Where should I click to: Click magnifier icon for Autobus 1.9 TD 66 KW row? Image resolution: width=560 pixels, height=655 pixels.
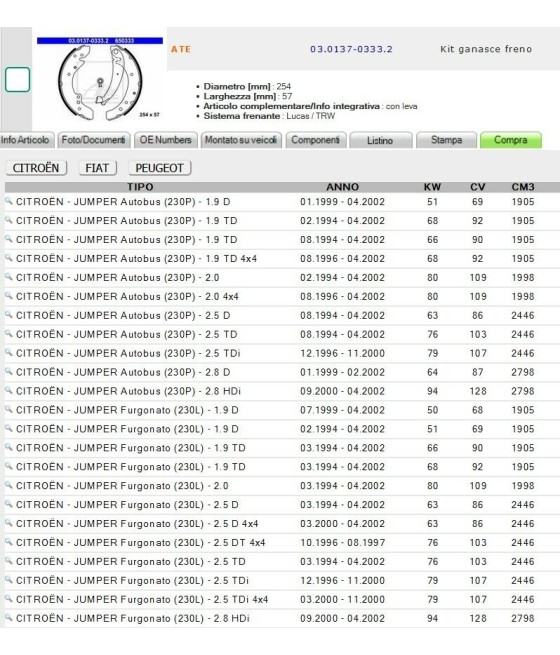pos(9,239)
